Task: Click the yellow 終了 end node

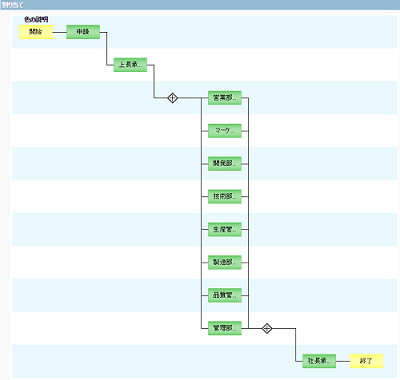Action: [366, 361]
